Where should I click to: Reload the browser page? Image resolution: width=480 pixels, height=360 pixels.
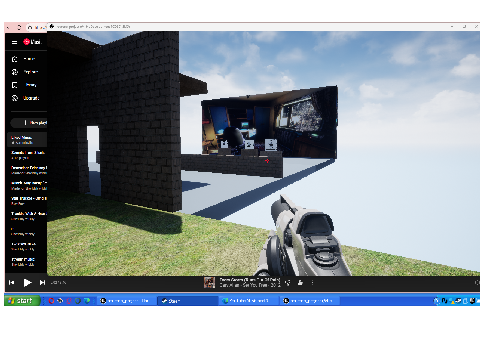pyautogui.click(x=19, y=27)
